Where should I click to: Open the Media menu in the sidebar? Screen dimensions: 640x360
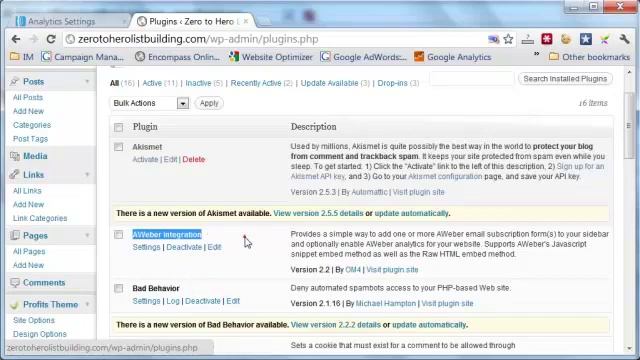35,156
